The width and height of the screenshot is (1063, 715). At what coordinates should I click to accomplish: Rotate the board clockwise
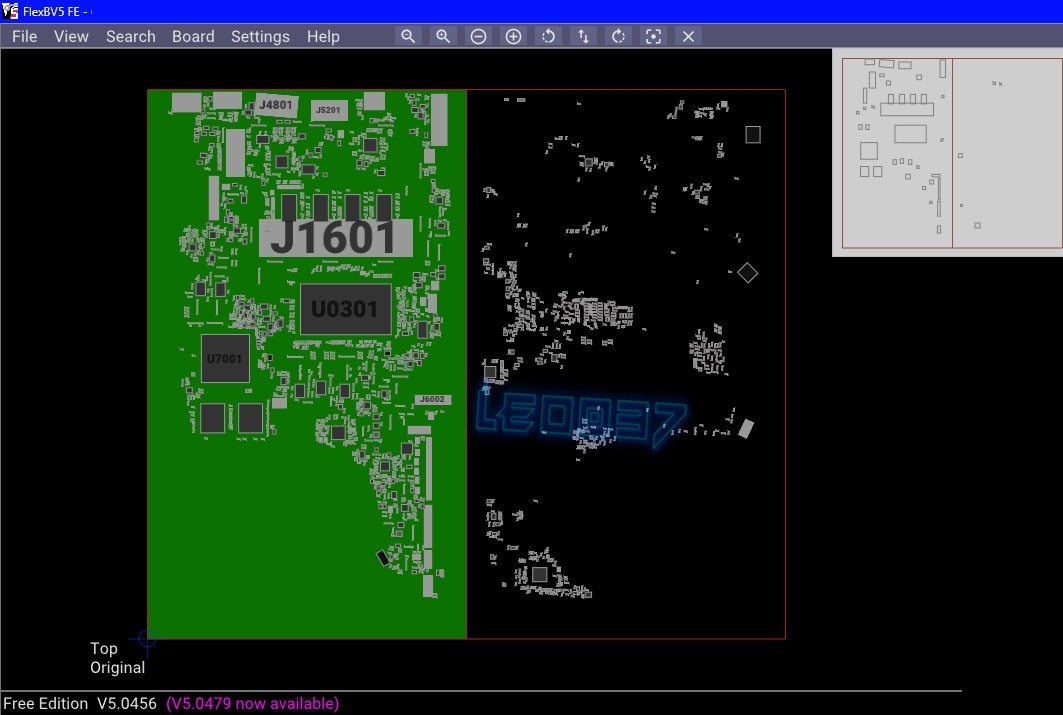[618, 37]
